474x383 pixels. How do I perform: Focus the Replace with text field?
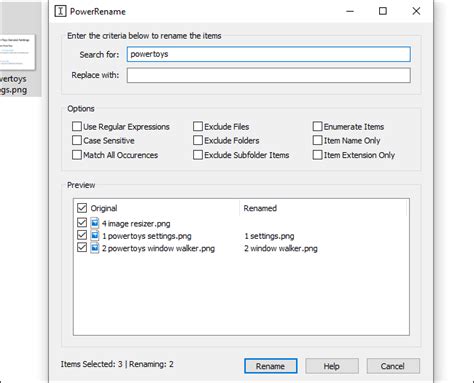(269, 75)
